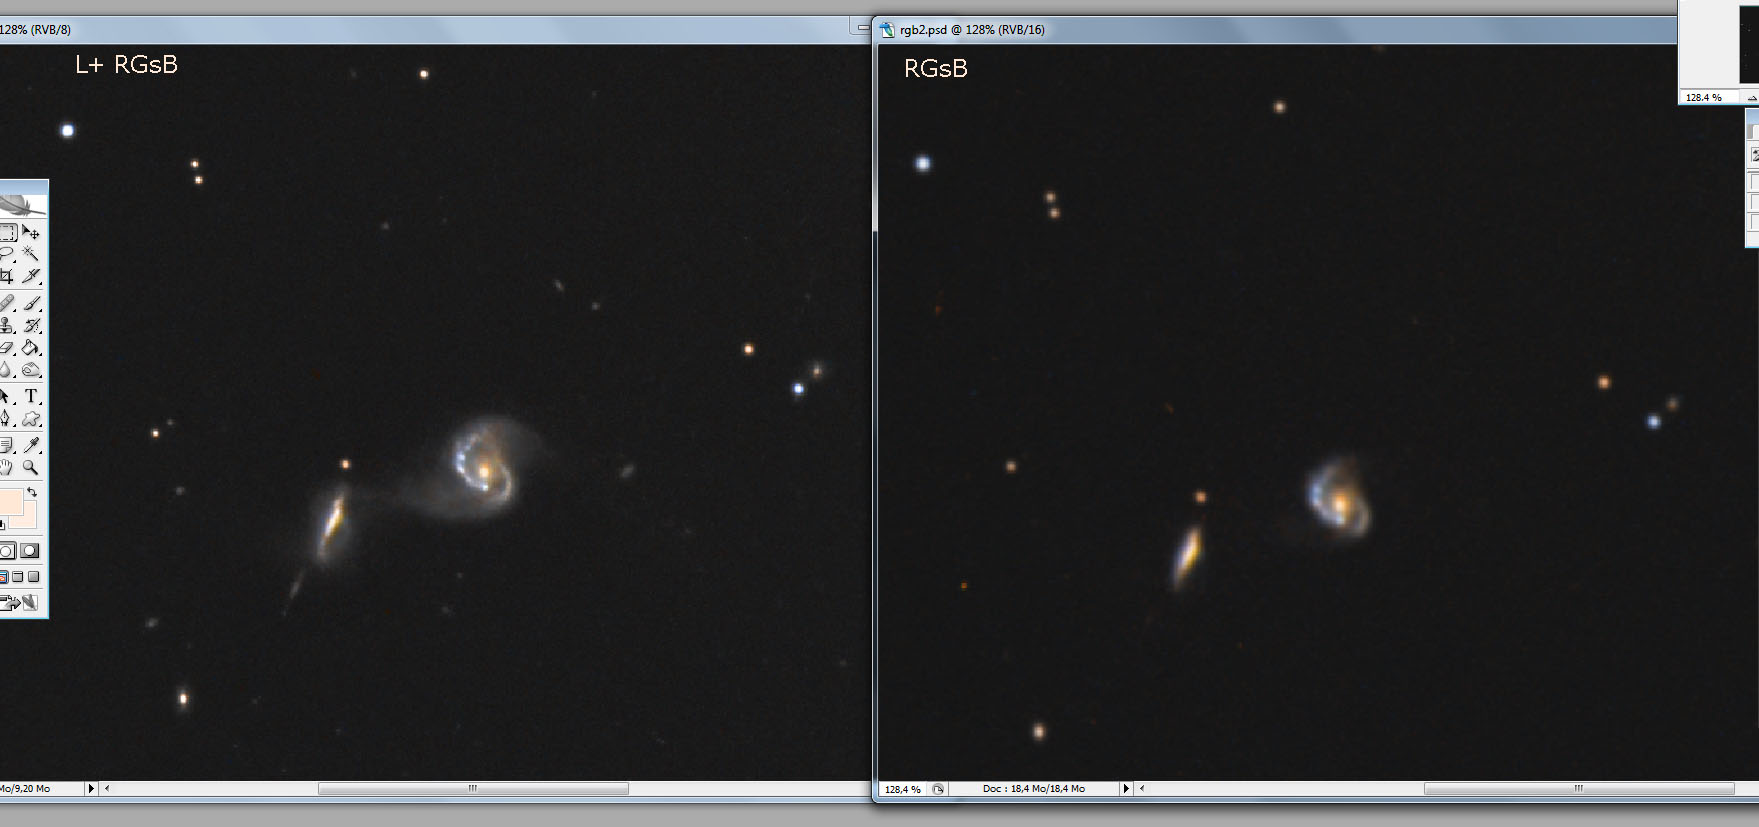Image resolution: width=1759 pixels, height=827 pixels.
Task: Select the Pen tool
Action: coord(7,419)
